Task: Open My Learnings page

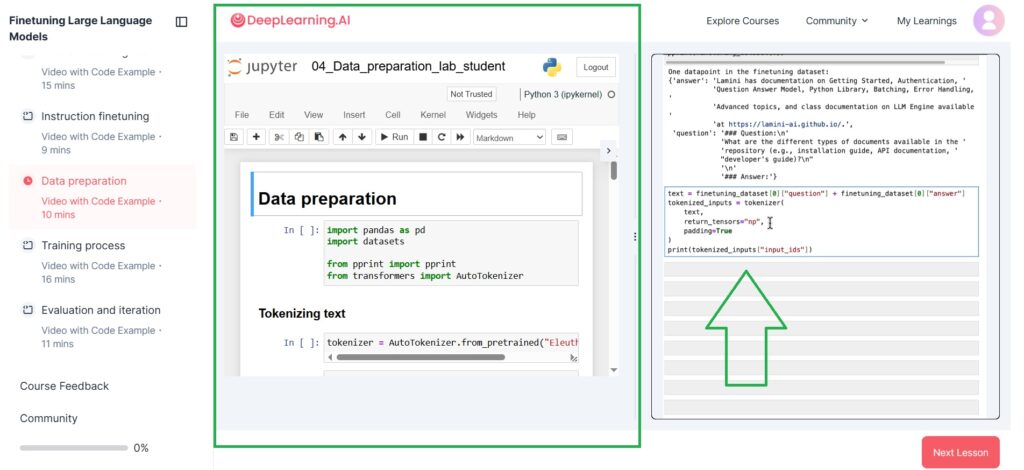Action: (927, 21)
